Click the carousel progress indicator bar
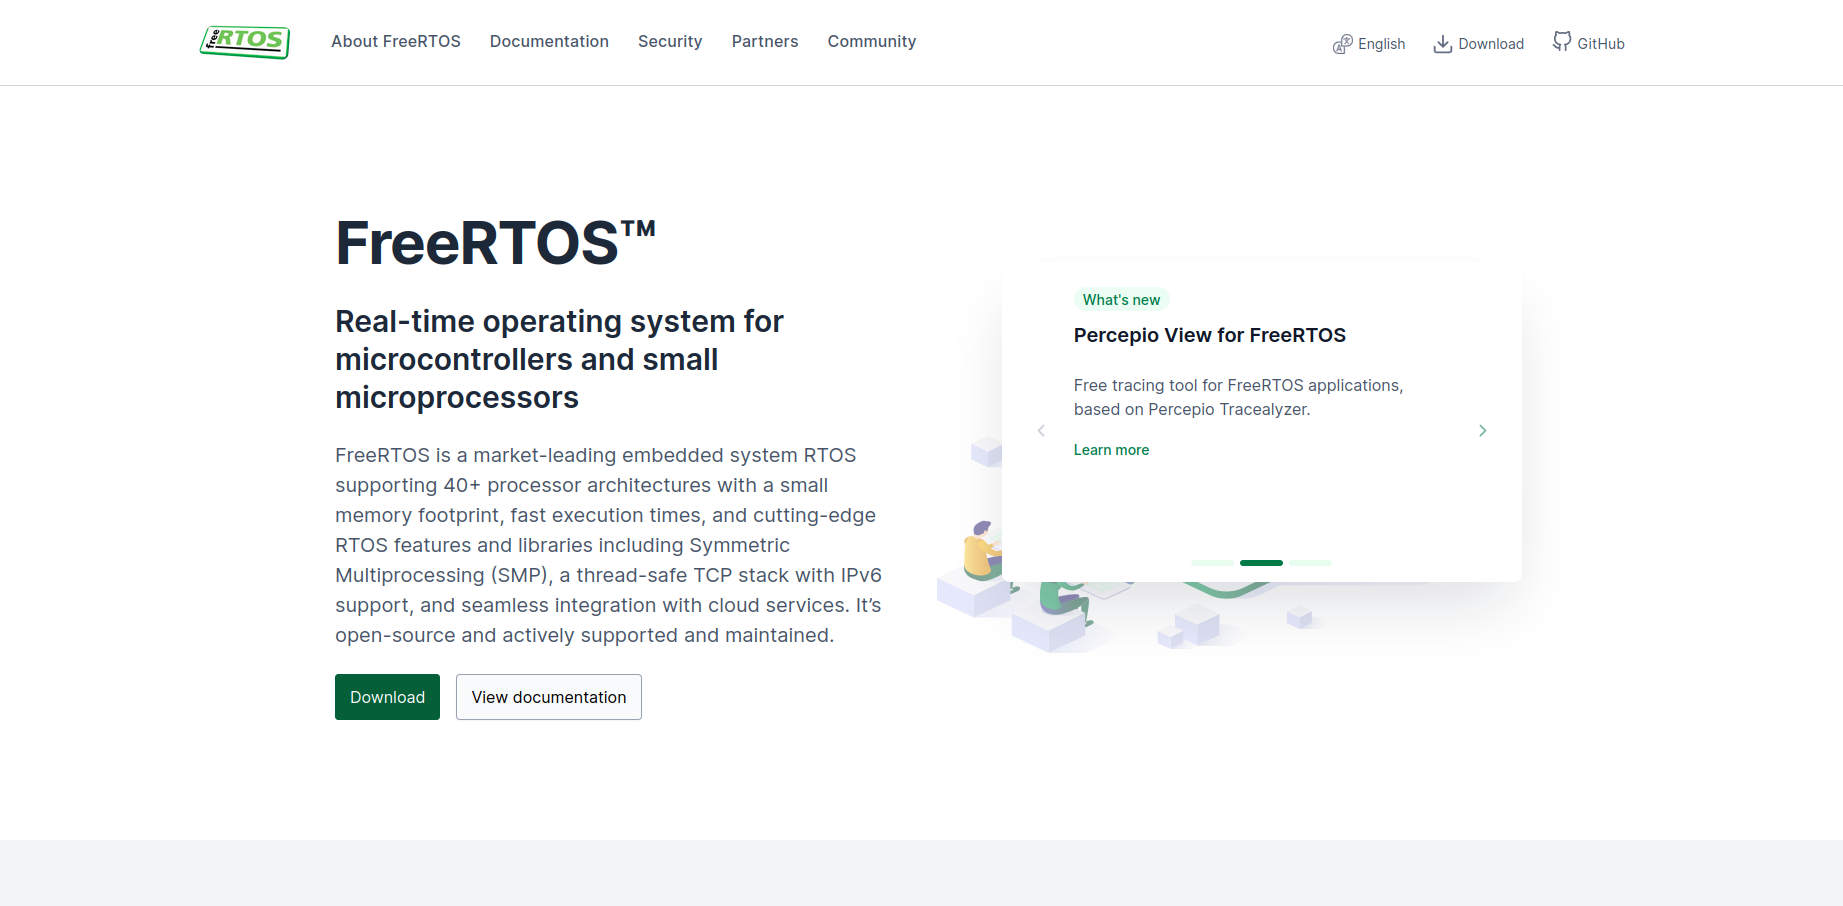Viewport: 1843px width, 906px height. (1261, 563)
